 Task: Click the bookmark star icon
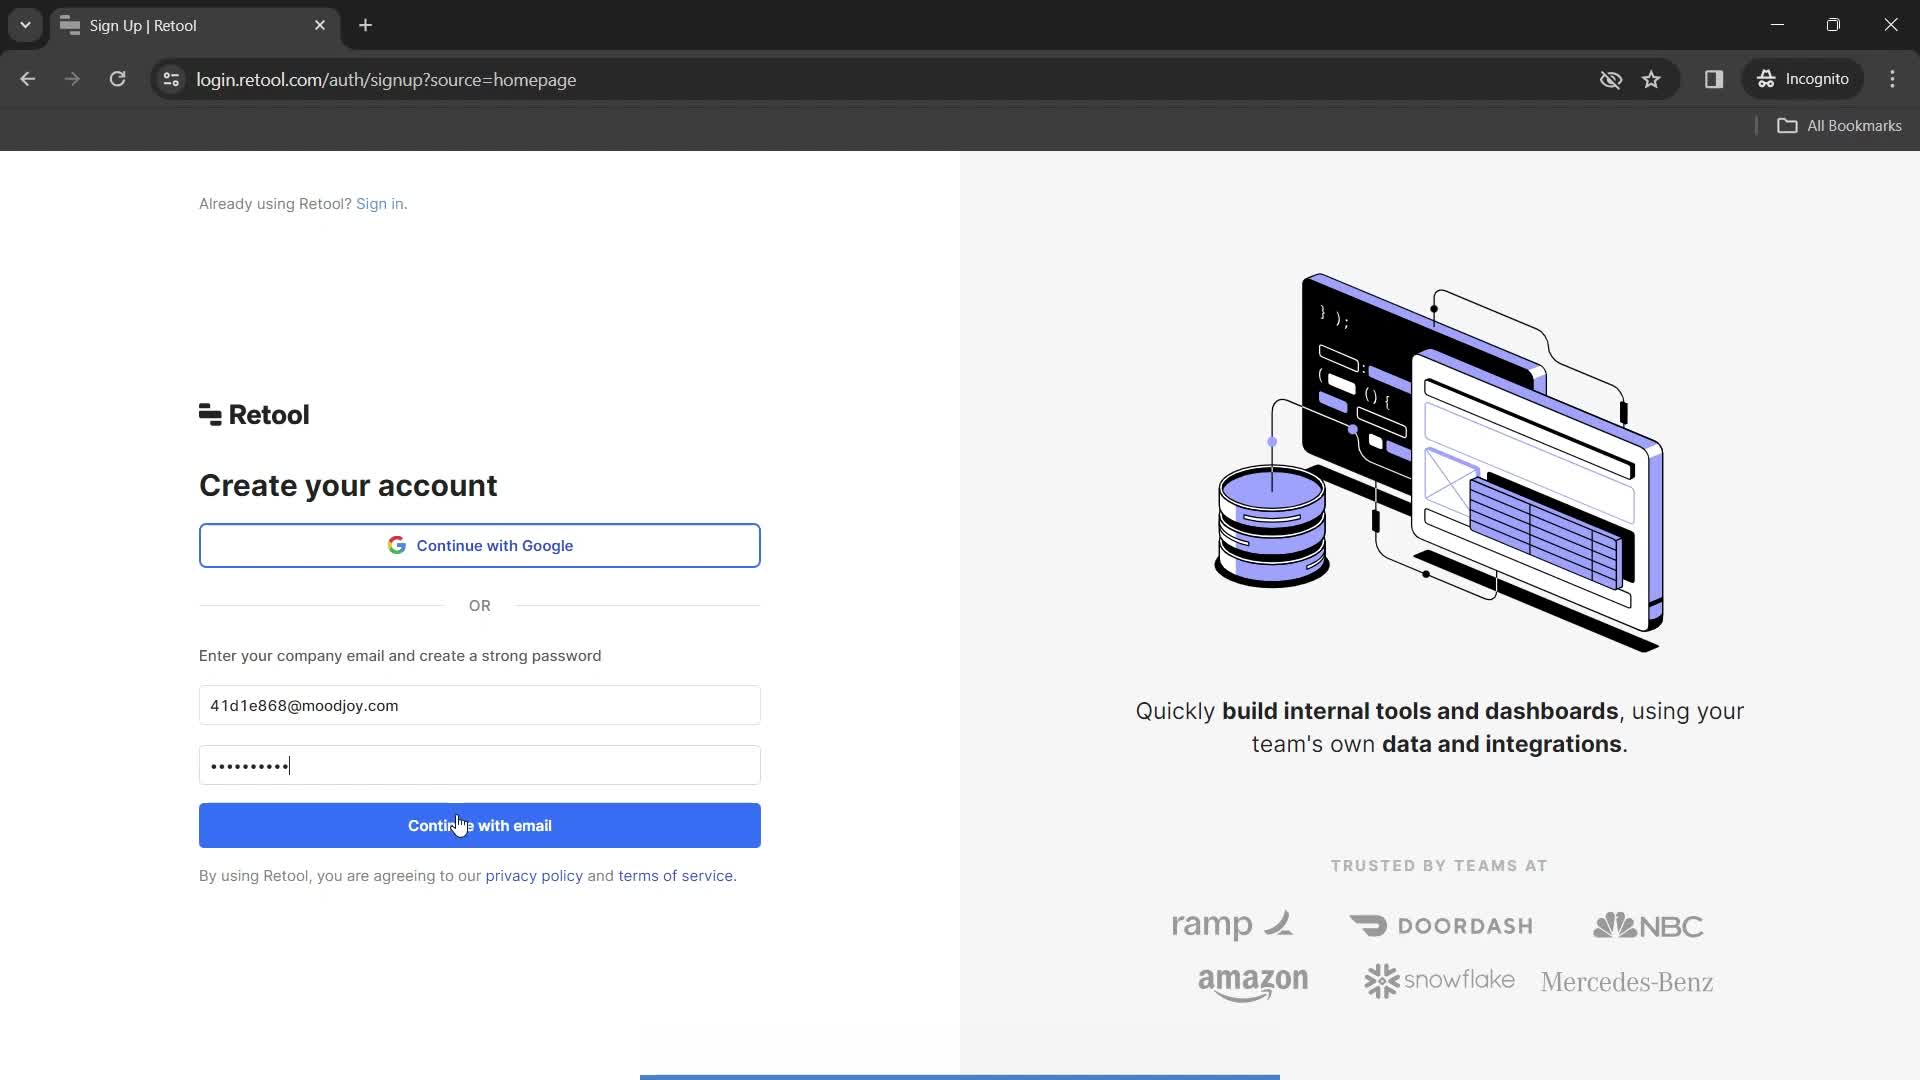(x=1651, y=79)
